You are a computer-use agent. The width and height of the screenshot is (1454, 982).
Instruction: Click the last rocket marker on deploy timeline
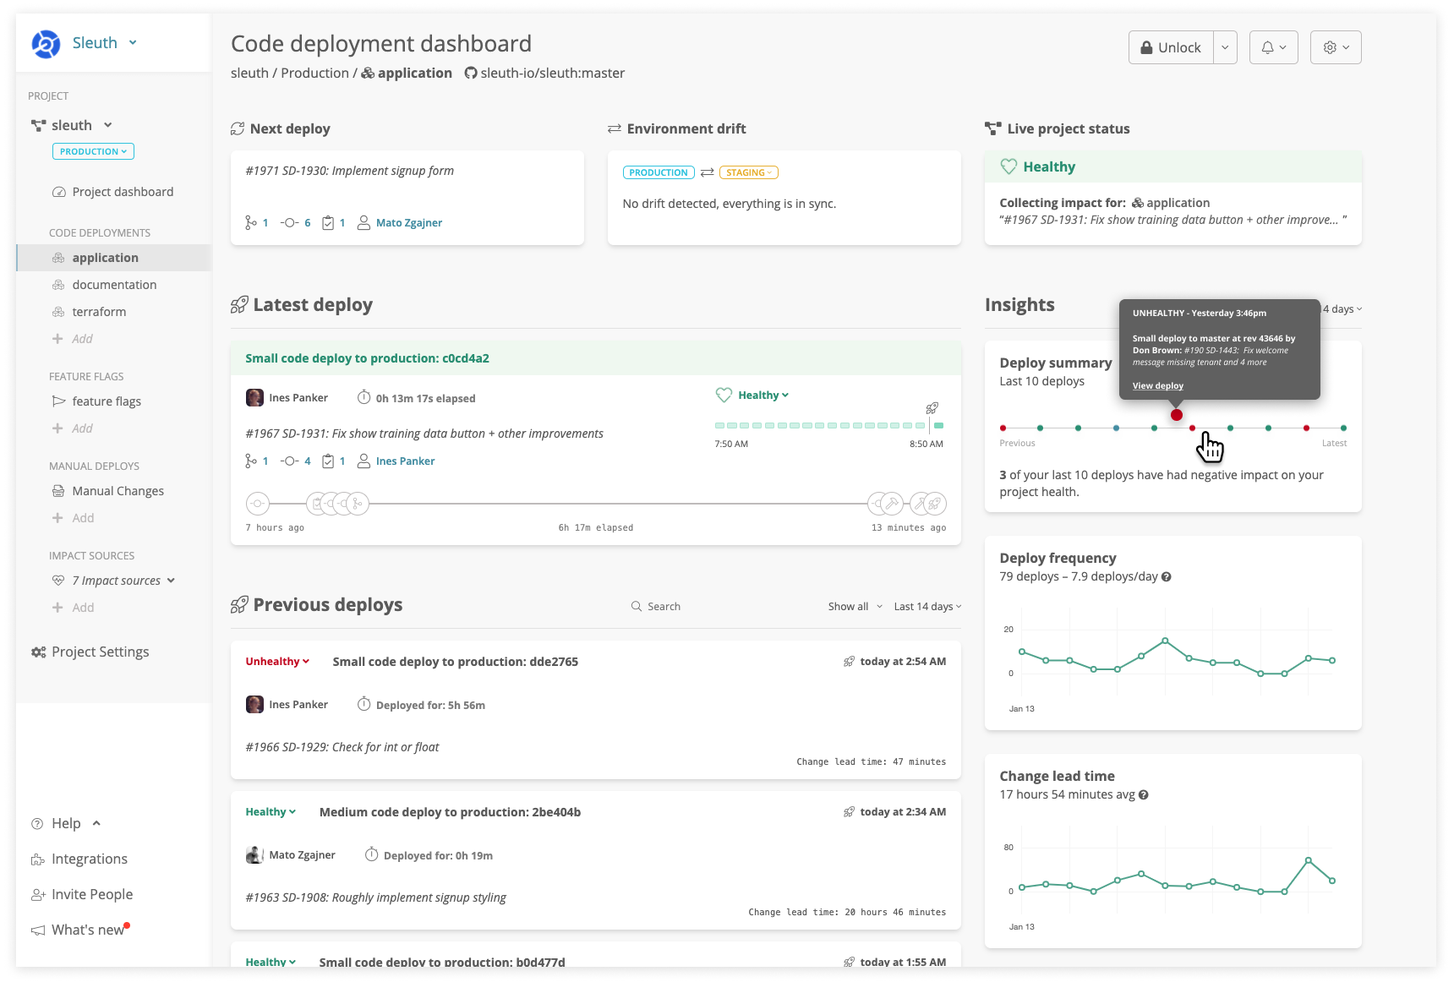click(934, 504)
